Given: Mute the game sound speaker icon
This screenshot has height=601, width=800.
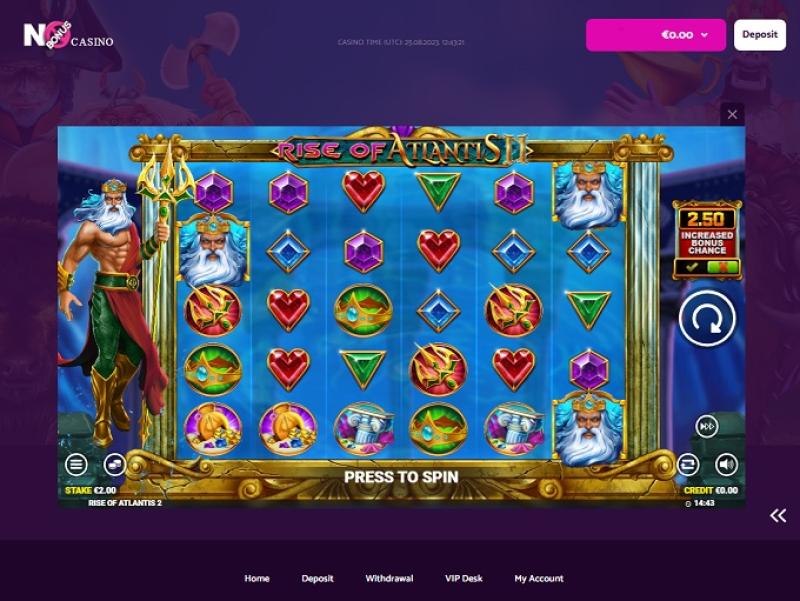Looking at the screenshot, I should point(726,465).
